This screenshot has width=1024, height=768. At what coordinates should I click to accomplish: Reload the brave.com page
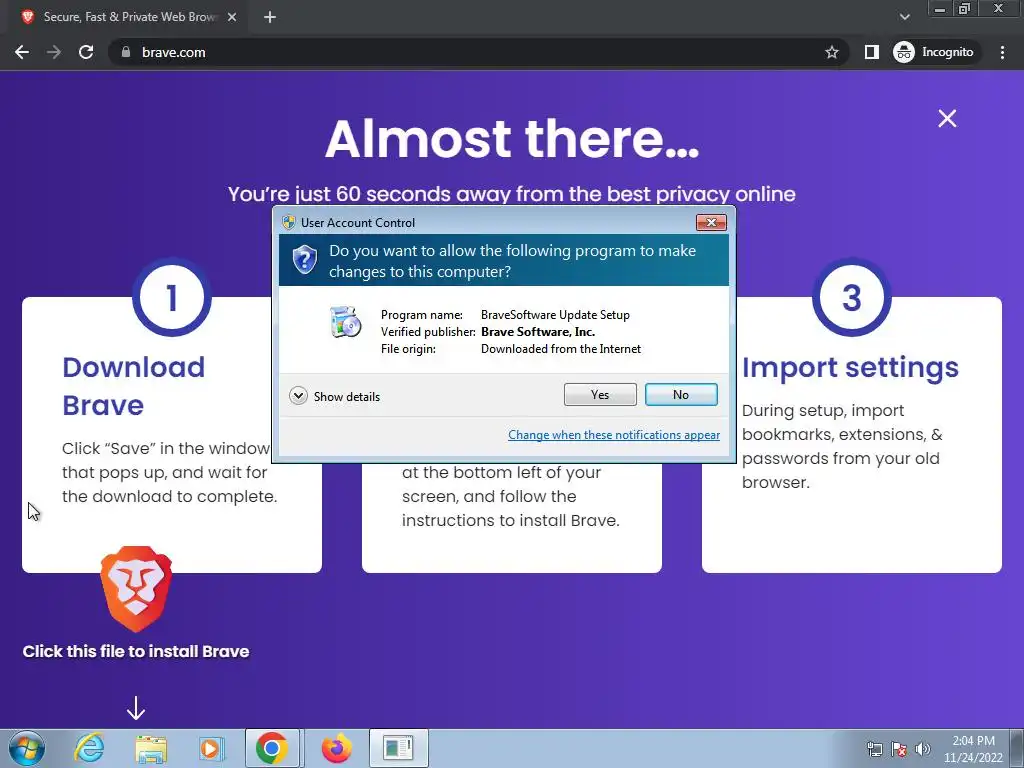coord(86,52)
